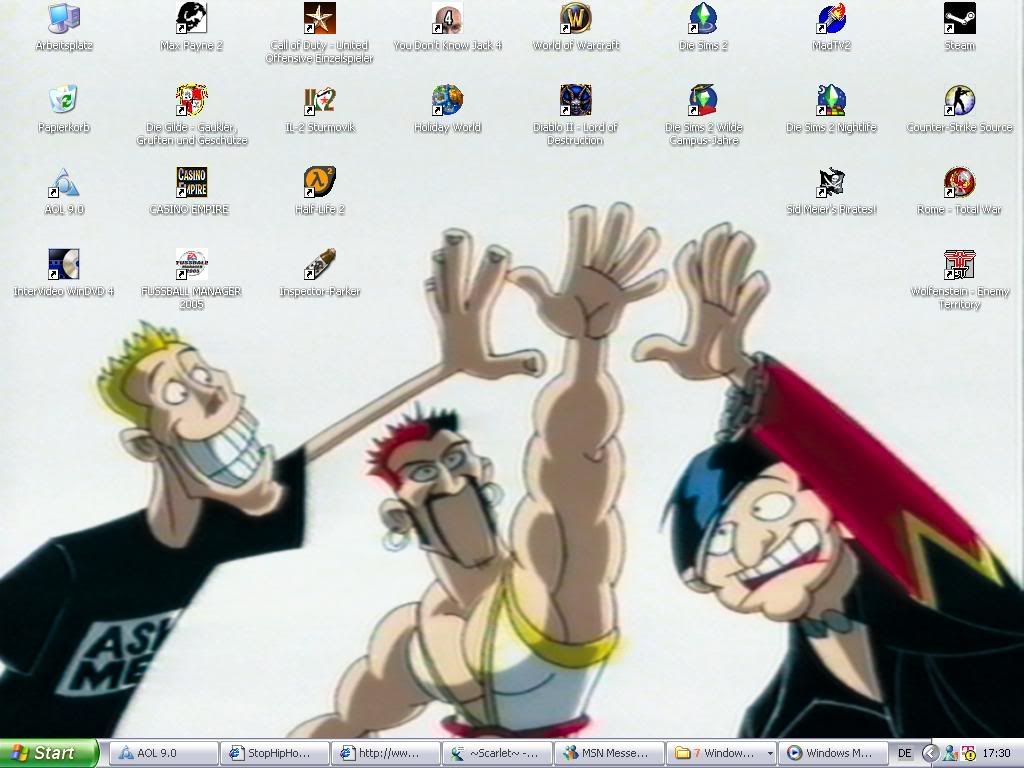Expand the grouped Windows Explorer taskbar button

721,753
